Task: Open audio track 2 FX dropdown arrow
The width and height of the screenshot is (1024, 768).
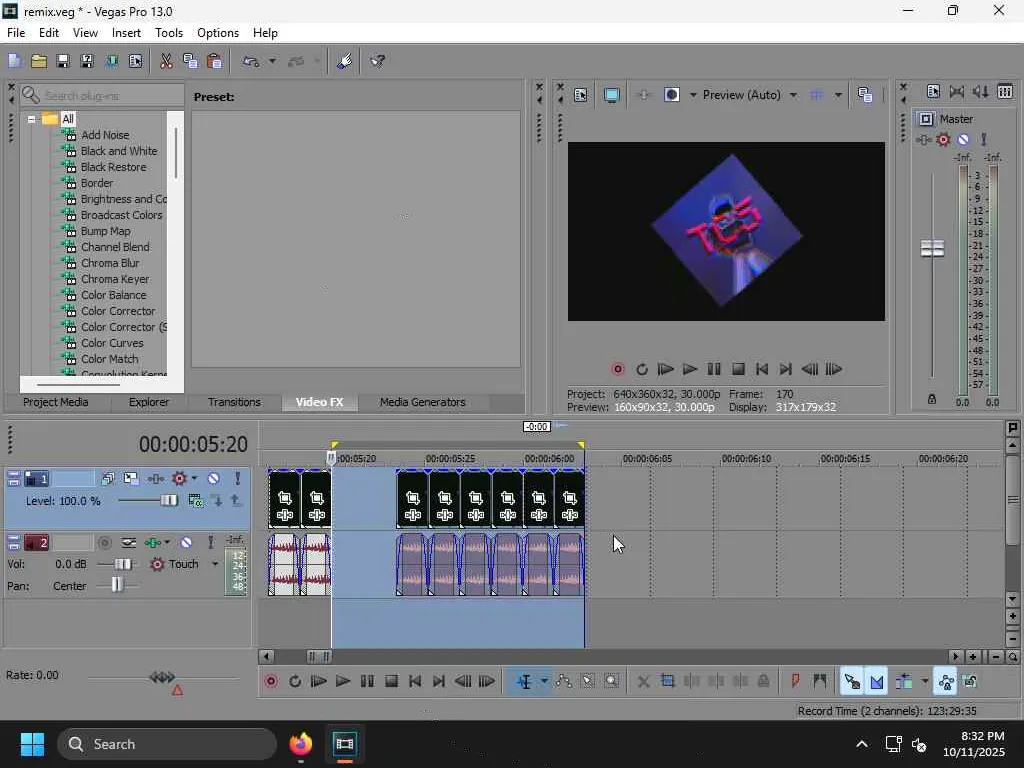Action: (x=167, y=543)
